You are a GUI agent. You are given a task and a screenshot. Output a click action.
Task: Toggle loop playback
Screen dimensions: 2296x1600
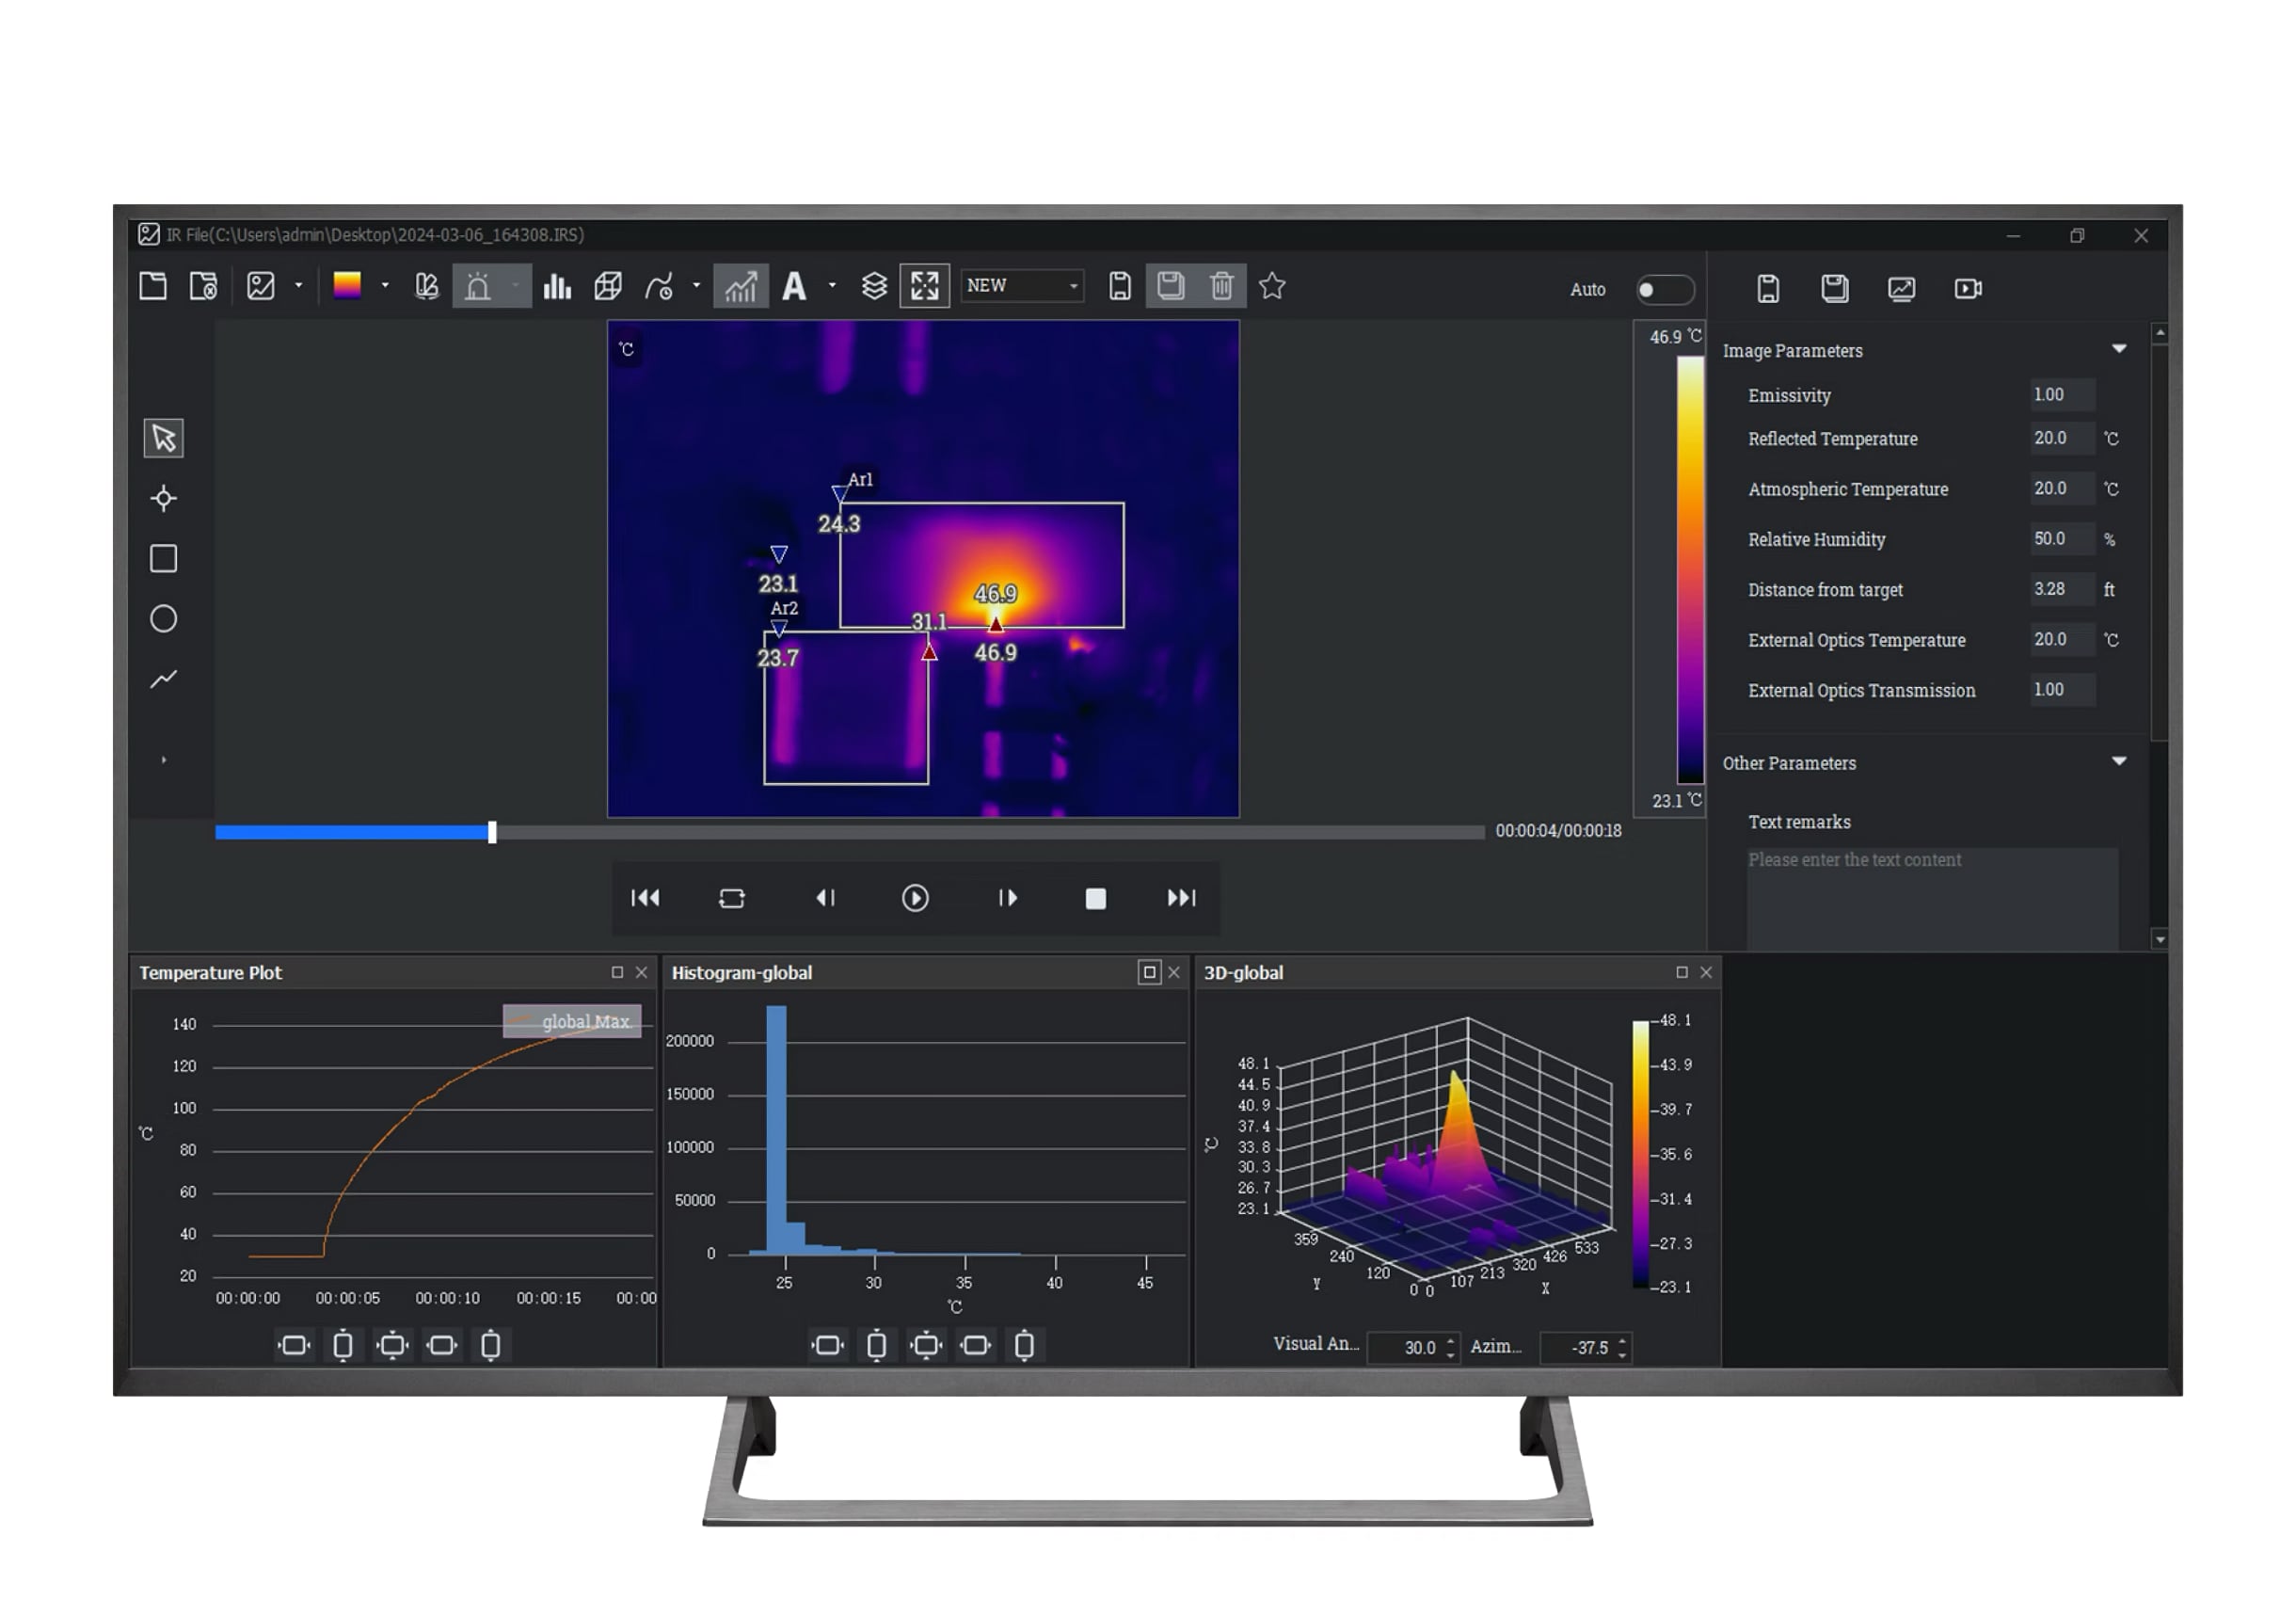tap(732, 898)
